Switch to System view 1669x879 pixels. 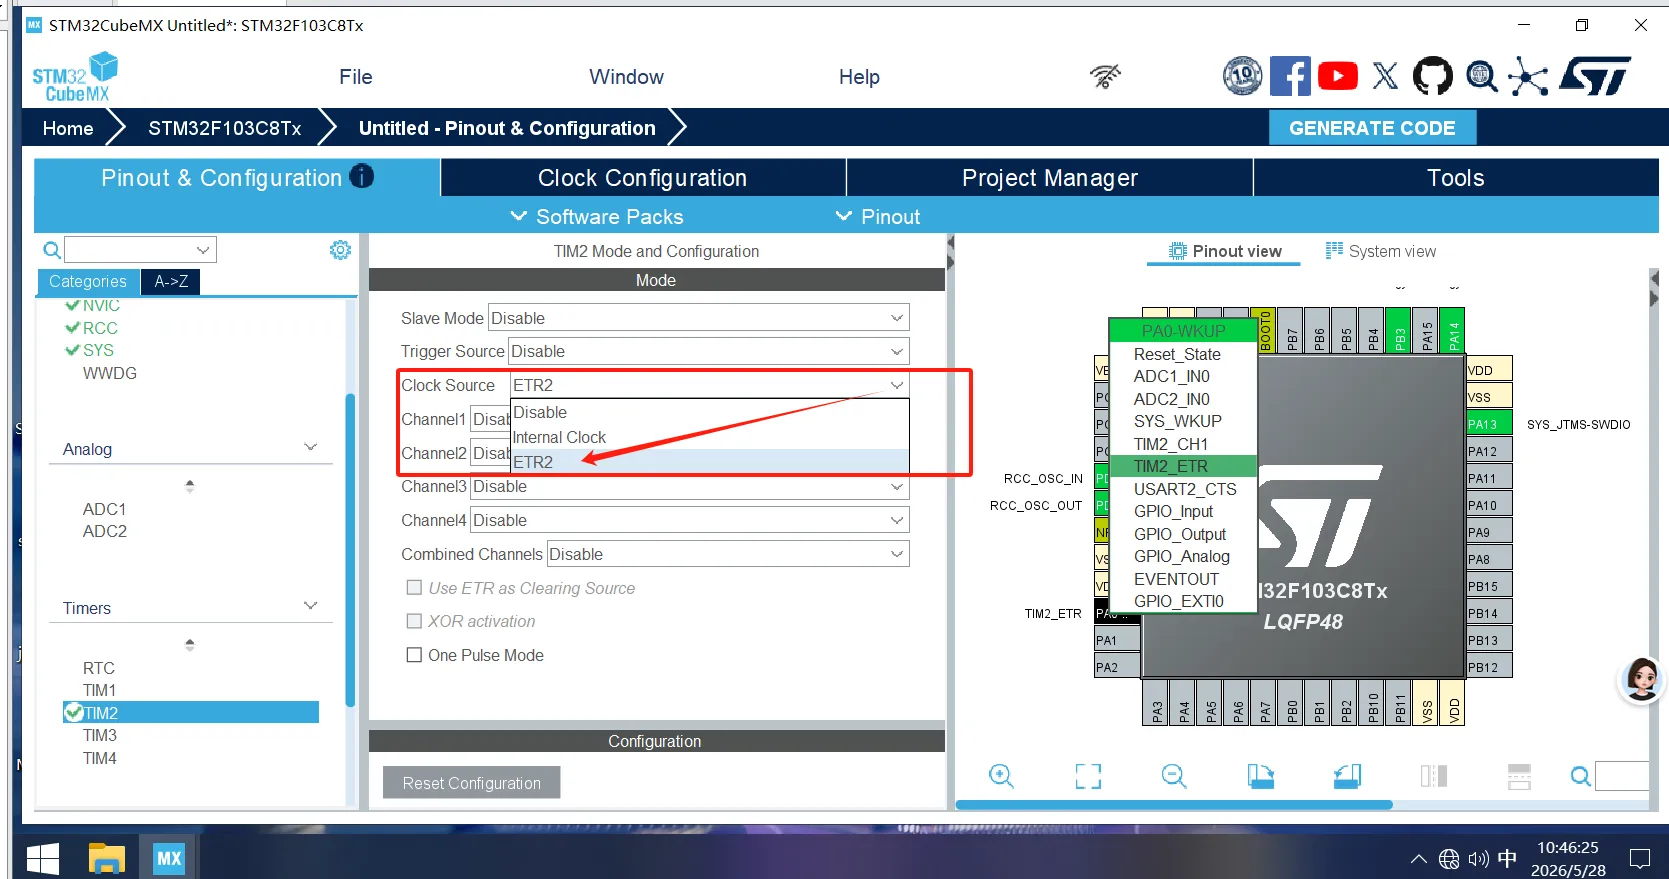pyautogui.click(x=1380, y=251)
